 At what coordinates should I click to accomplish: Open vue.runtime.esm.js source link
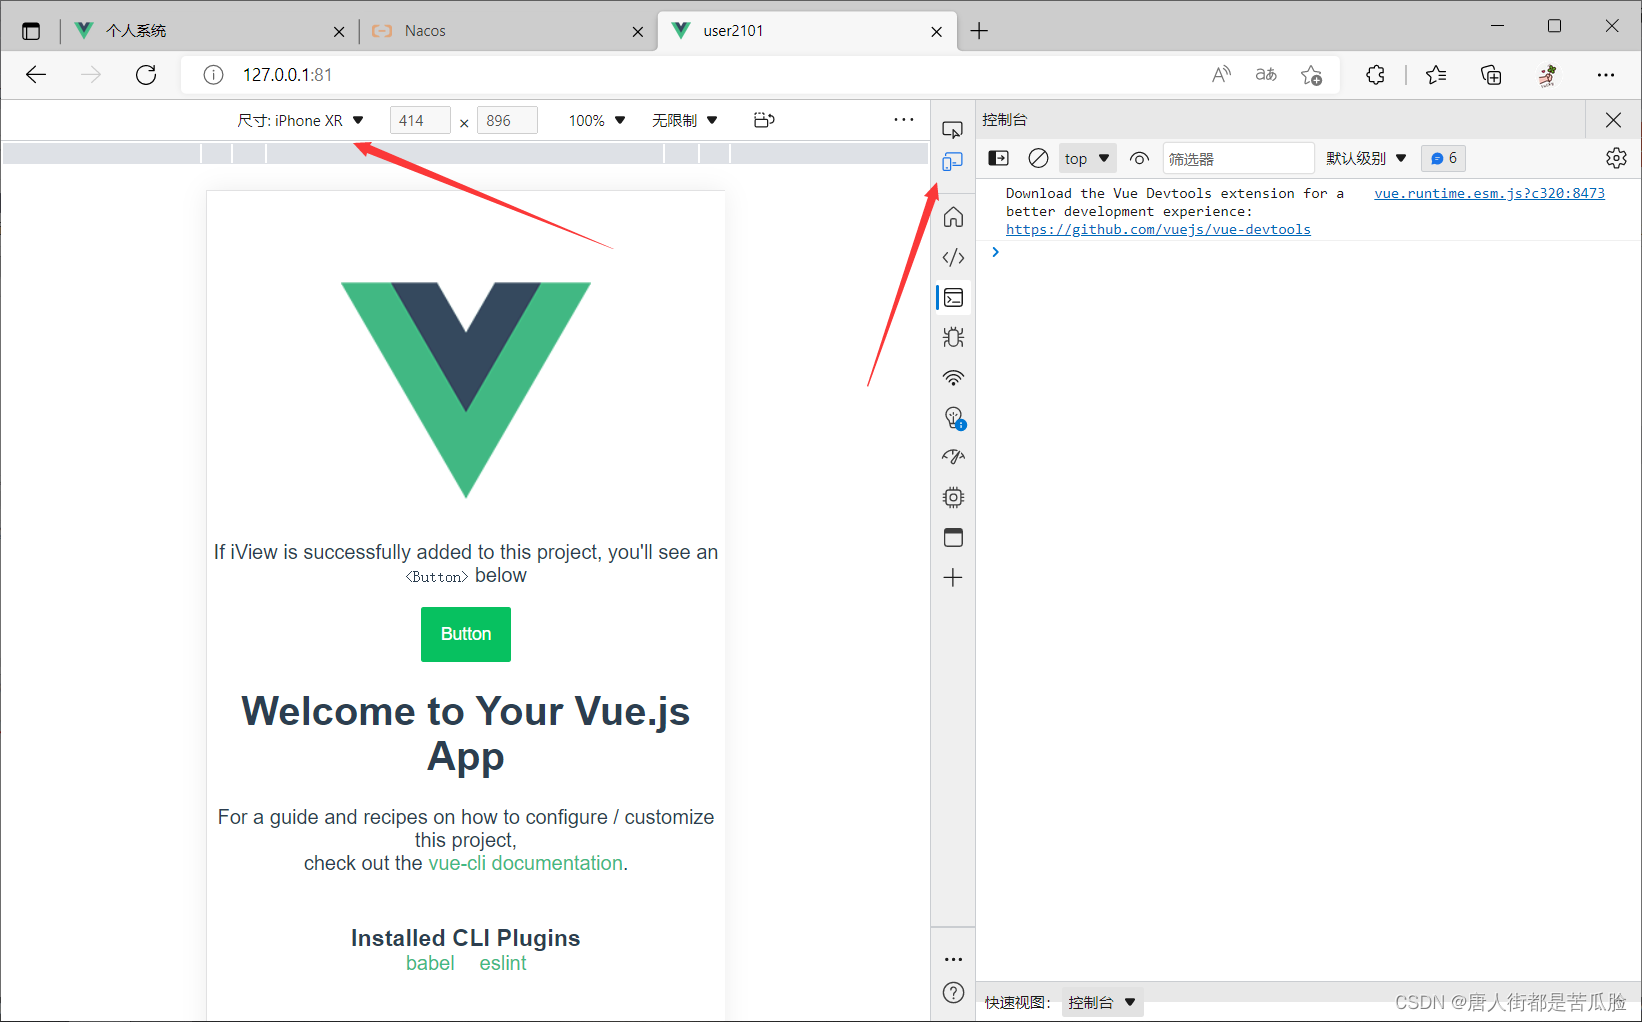tap(1489, 193)
